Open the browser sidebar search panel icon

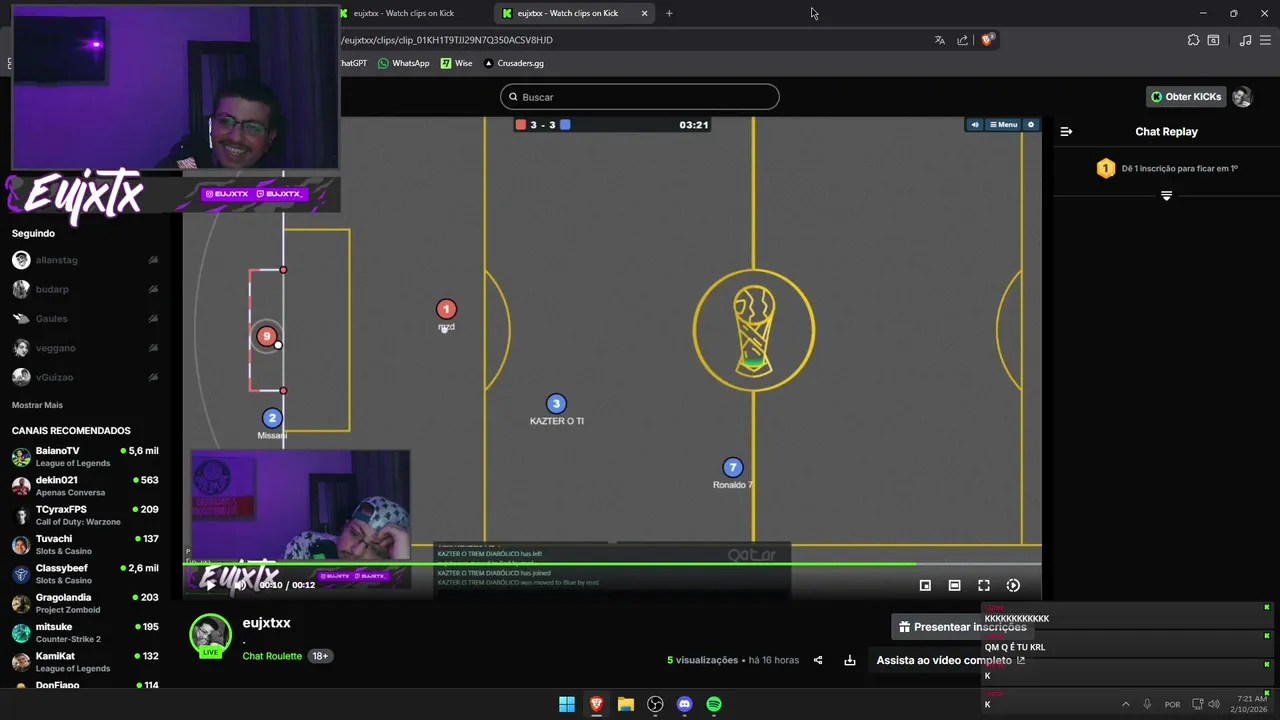pos(1213,40)
